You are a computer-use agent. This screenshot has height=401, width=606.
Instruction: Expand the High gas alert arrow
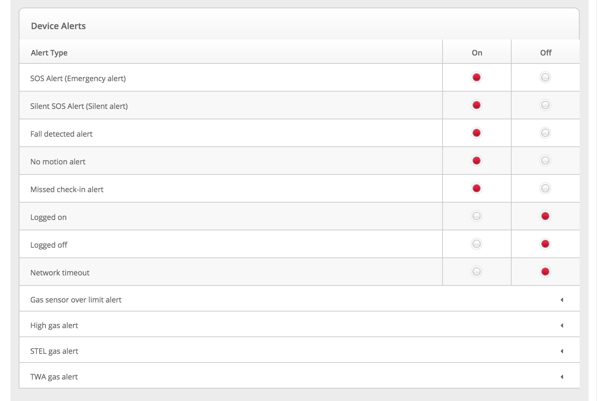tap(562, 325)
